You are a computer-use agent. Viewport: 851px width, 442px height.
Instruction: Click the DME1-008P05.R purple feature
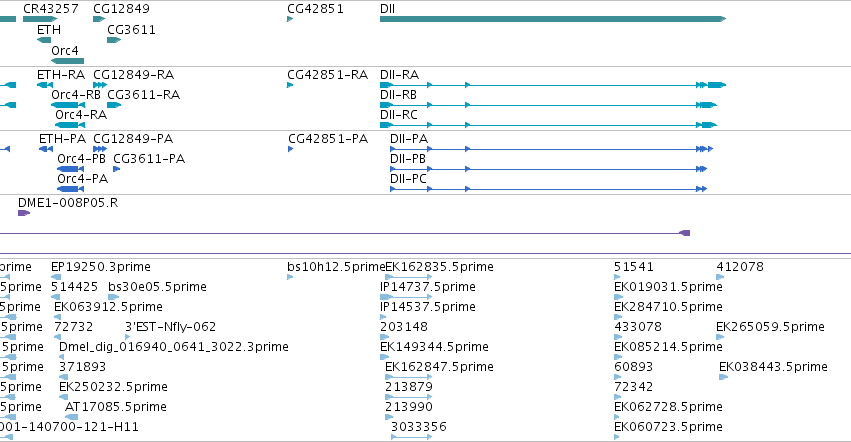pyautogui.click(x=24, y=213)
